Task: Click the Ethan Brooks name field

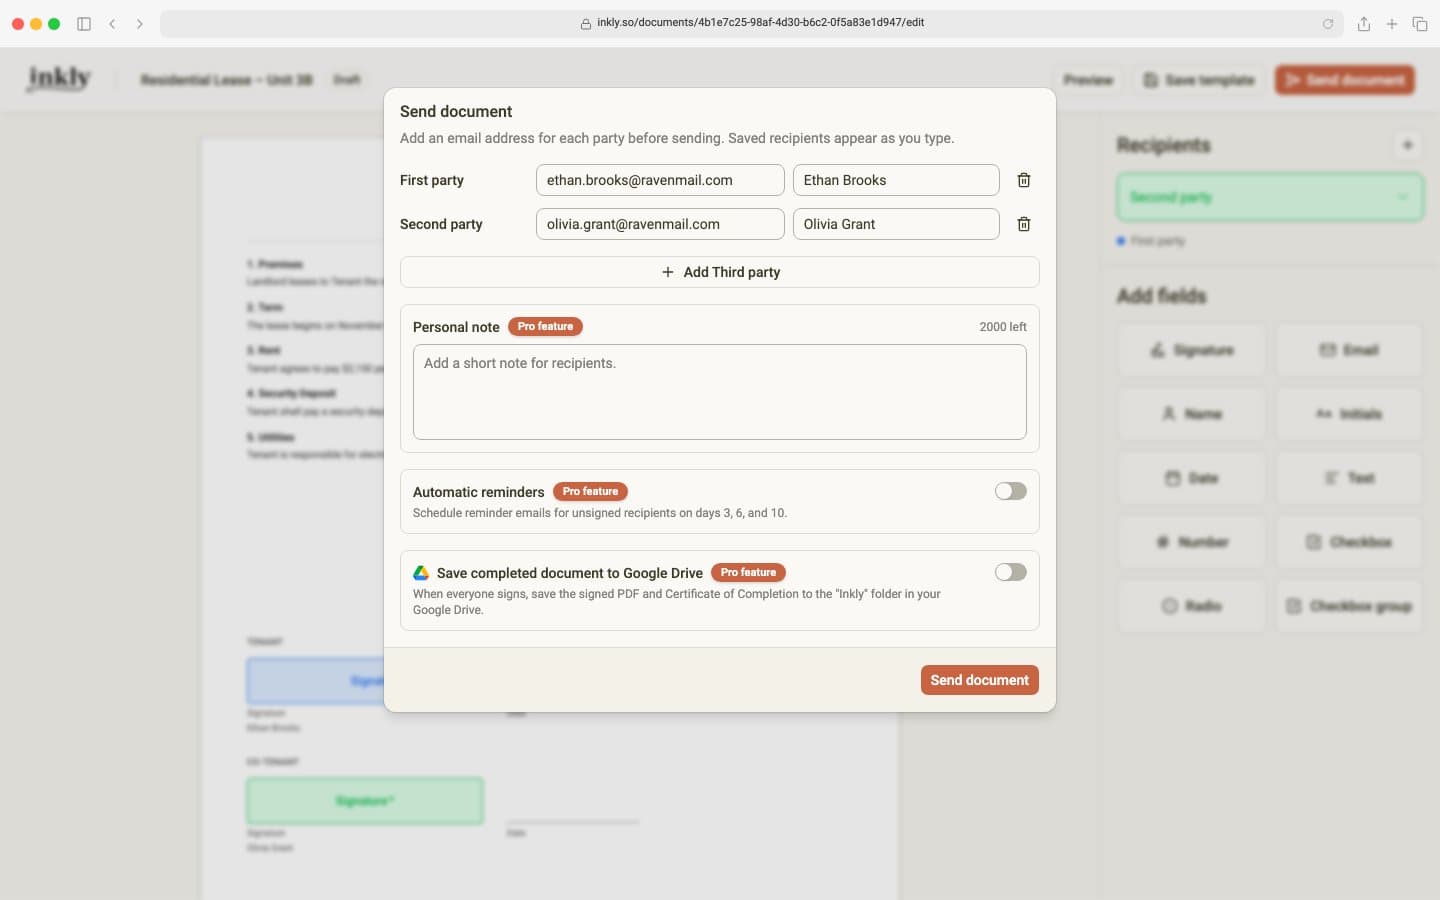Action: [x=896, y=180]
